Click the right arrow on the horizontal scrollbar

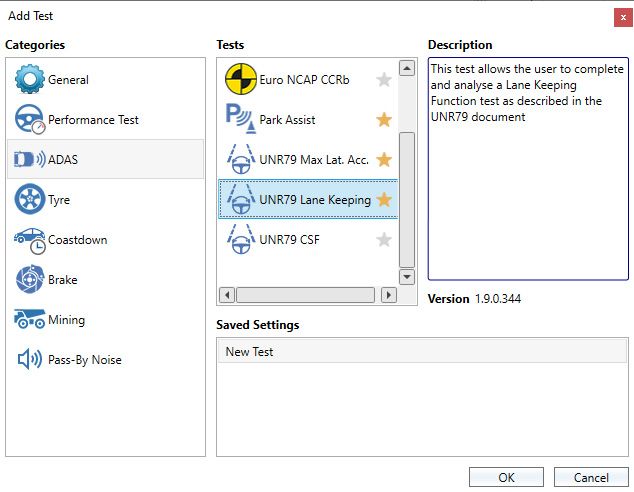tap(389, 295)
